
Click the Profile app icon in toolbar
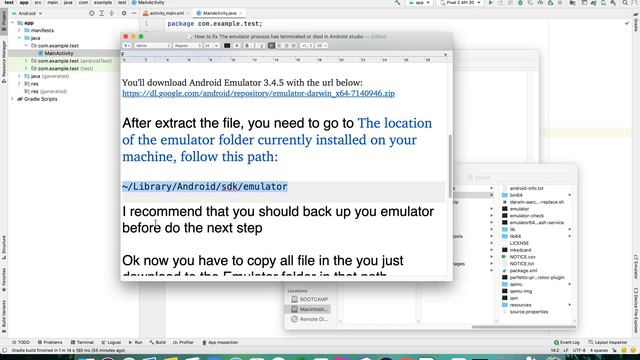click(x=540, y=3)
